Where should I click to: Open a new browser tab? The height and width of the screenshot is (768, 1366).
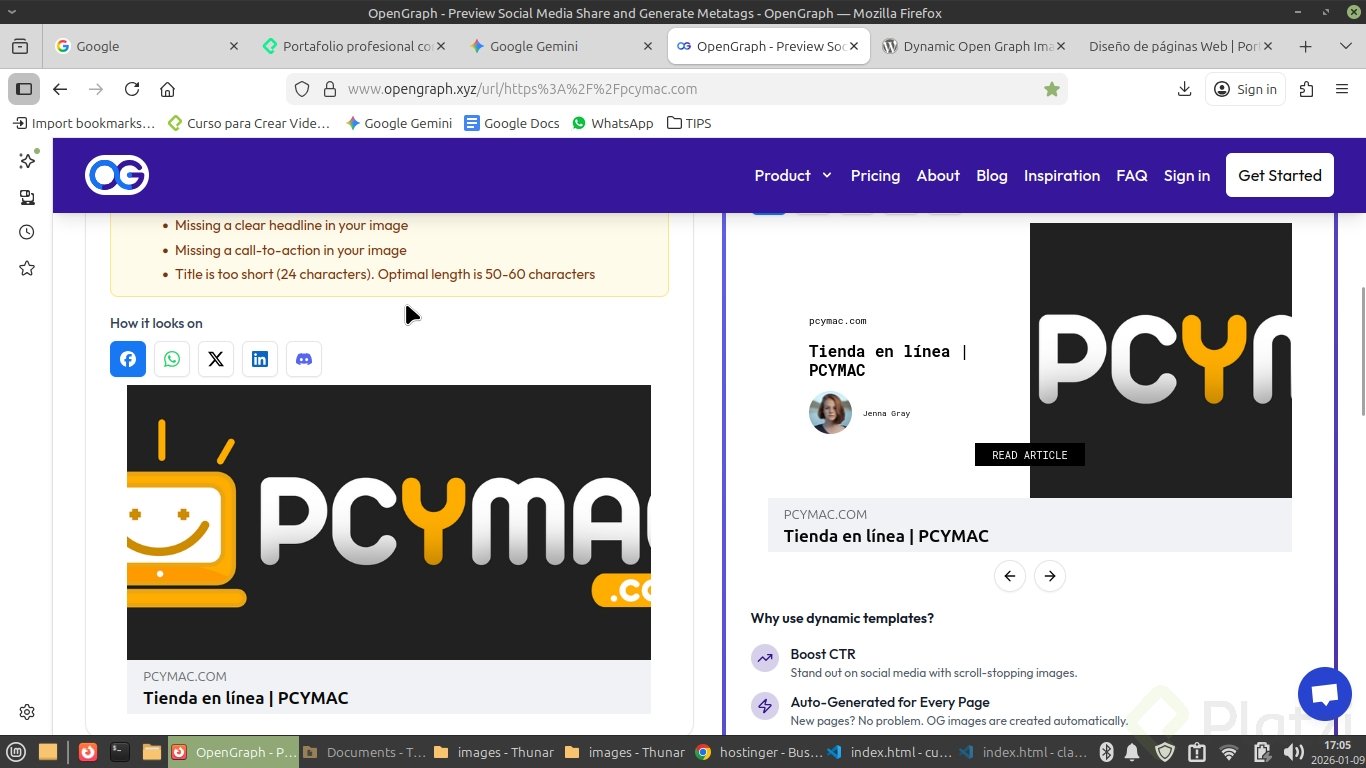tap(1305, 46)
